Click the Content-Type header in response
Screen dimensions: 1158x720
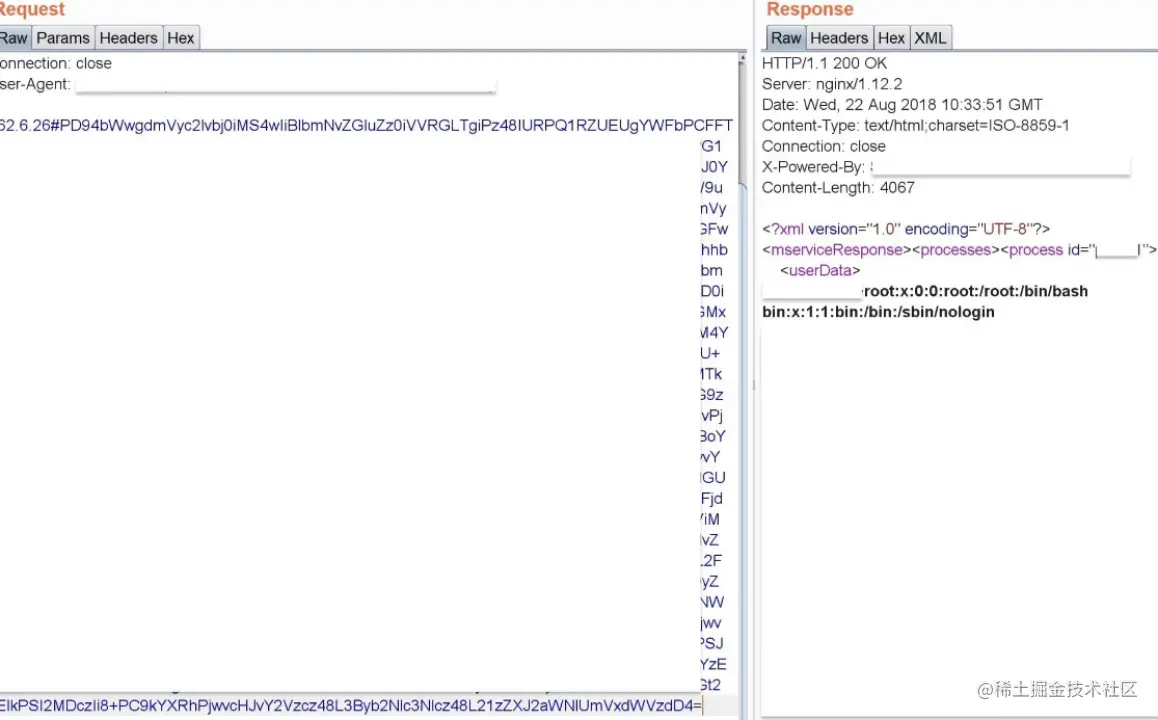coord(915,126)
